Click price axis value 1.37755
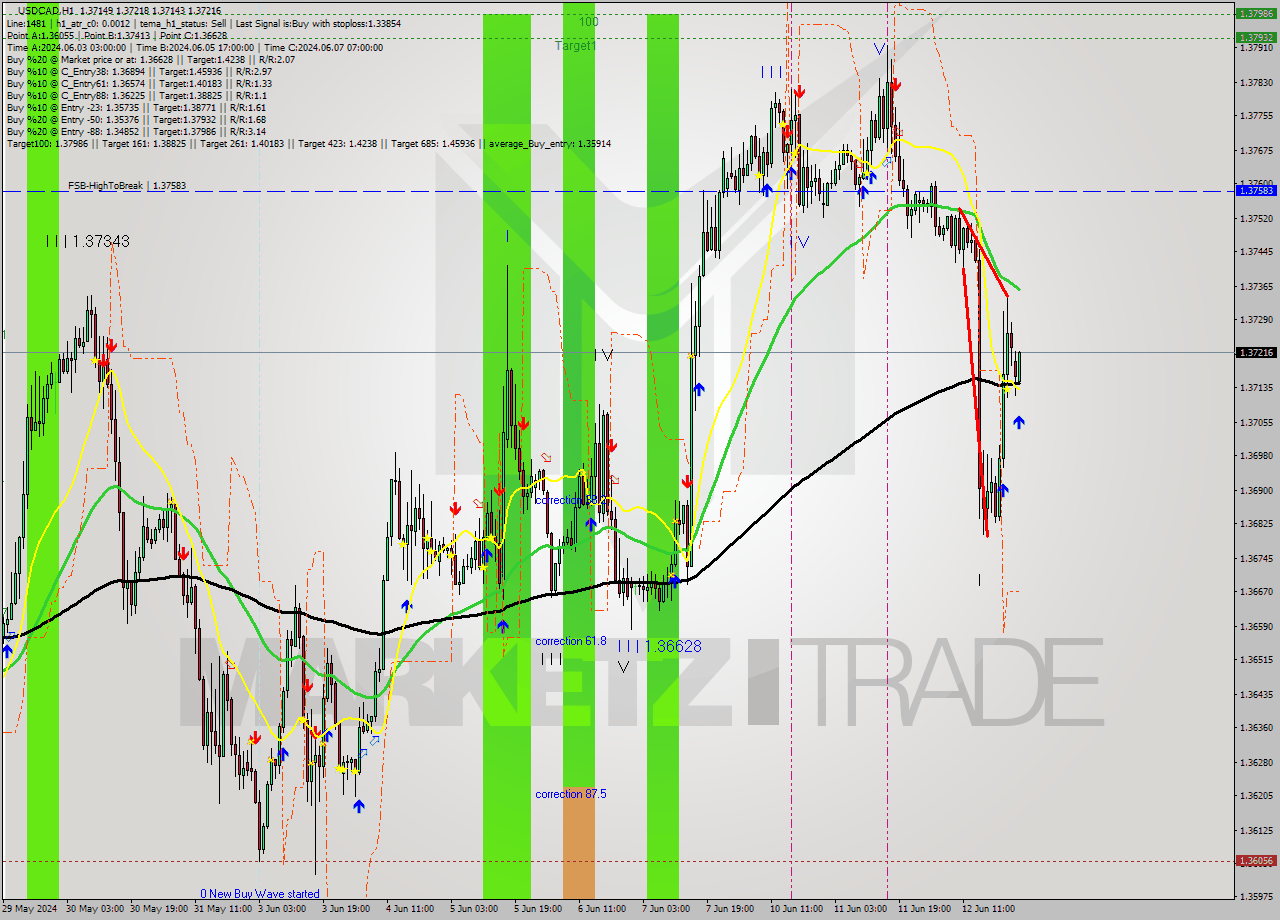The width and height of the screenshot is (1280, 920). (1256, 116)
